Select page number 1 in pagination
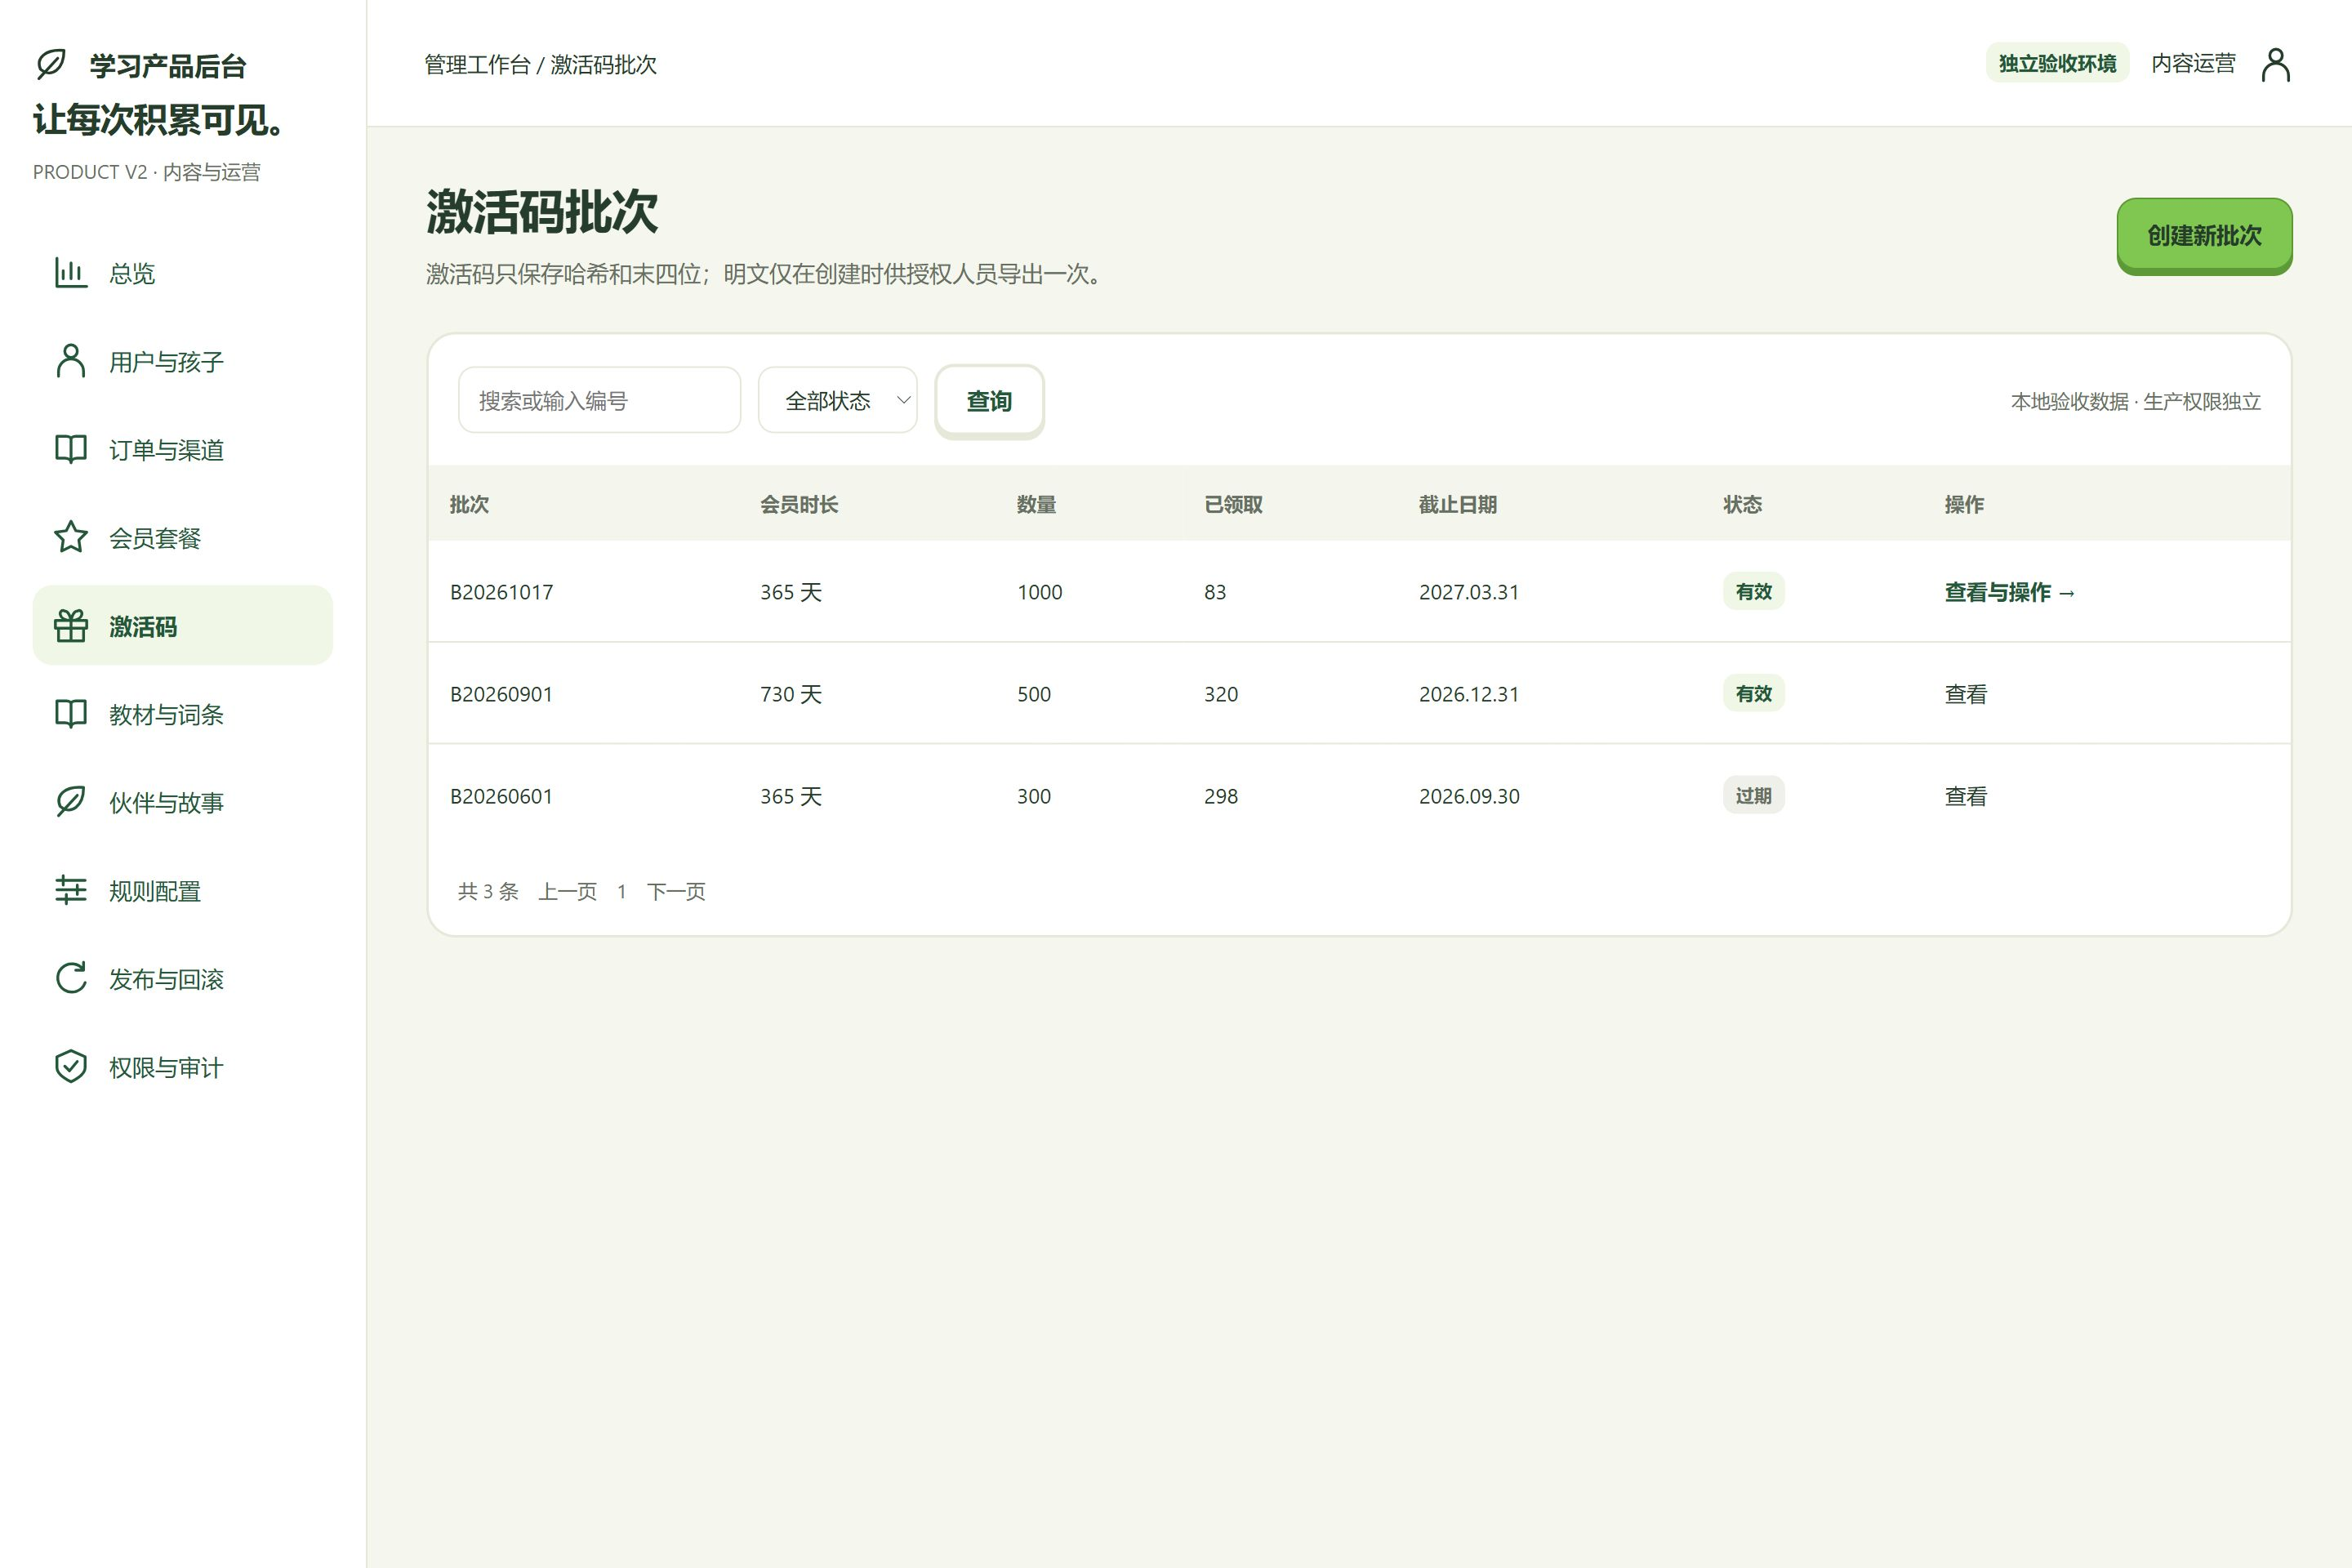2352x1568 pixels. [621, 891]
